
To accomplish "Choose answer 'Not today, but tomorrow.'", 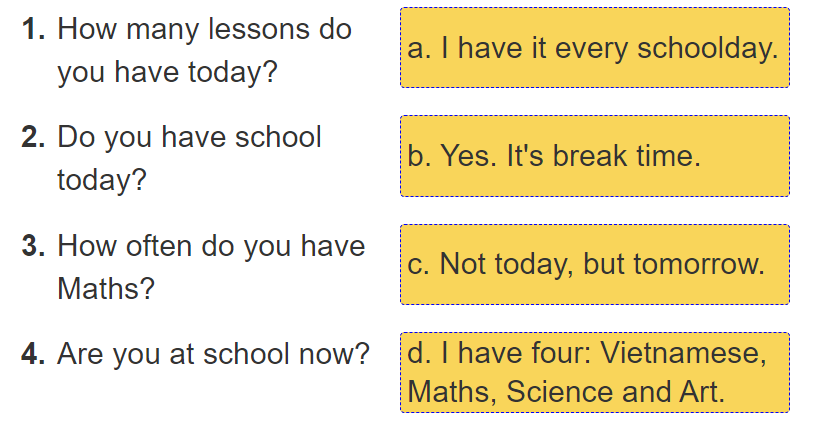I will [x=594, y=264].
